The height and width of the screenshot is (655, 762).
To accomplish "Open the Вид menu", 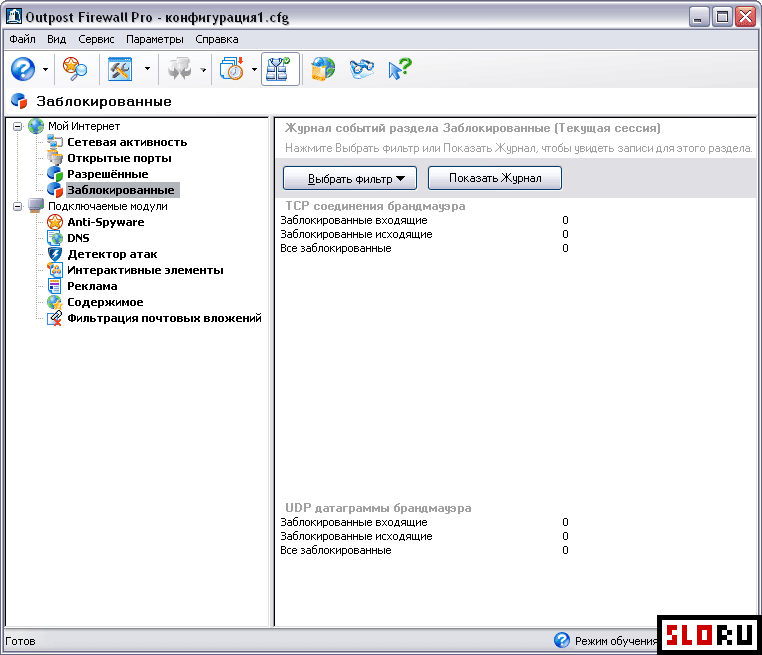I will [x=56, y=39].
